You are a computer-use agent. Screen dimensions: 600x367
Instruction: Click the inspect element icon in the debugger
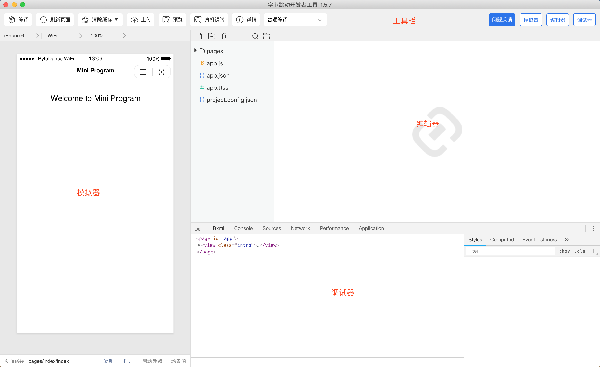coord(198,228)
